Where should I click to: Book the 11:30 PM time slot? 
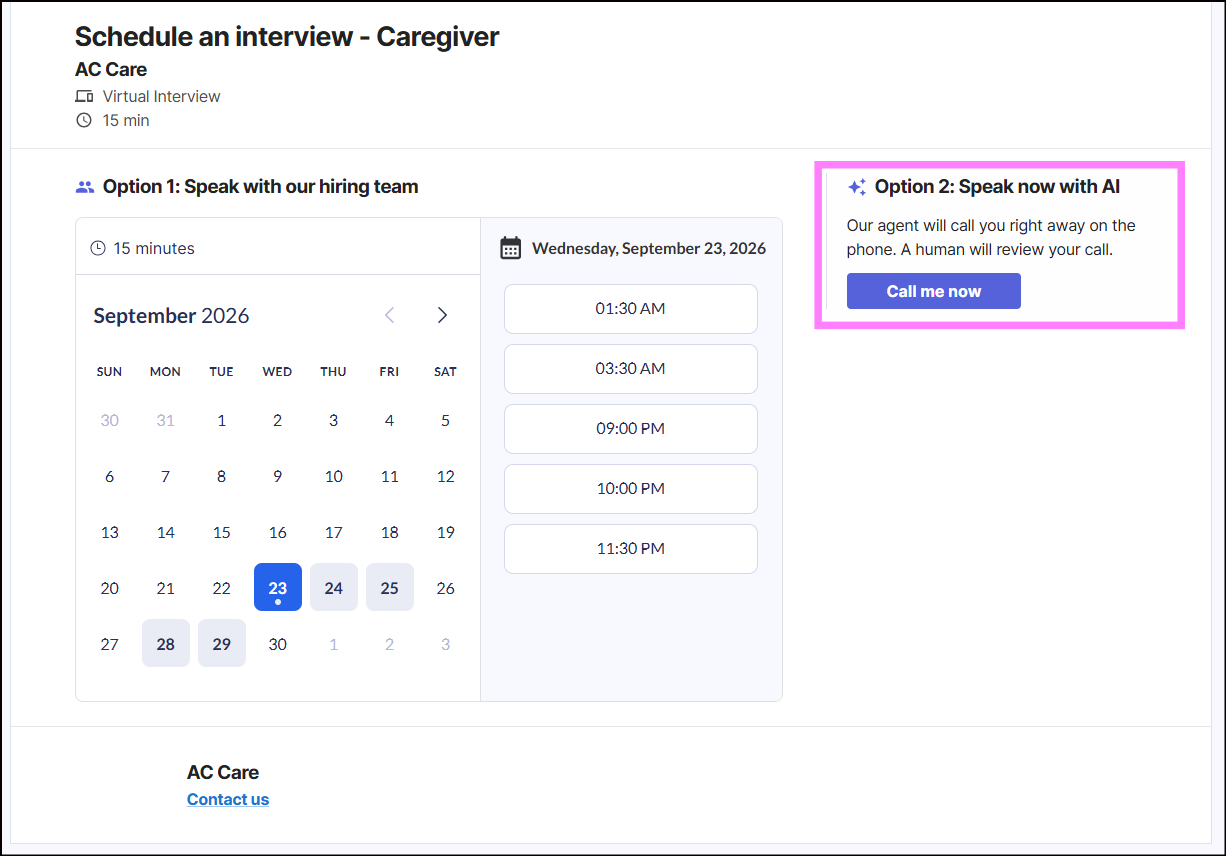631,549
